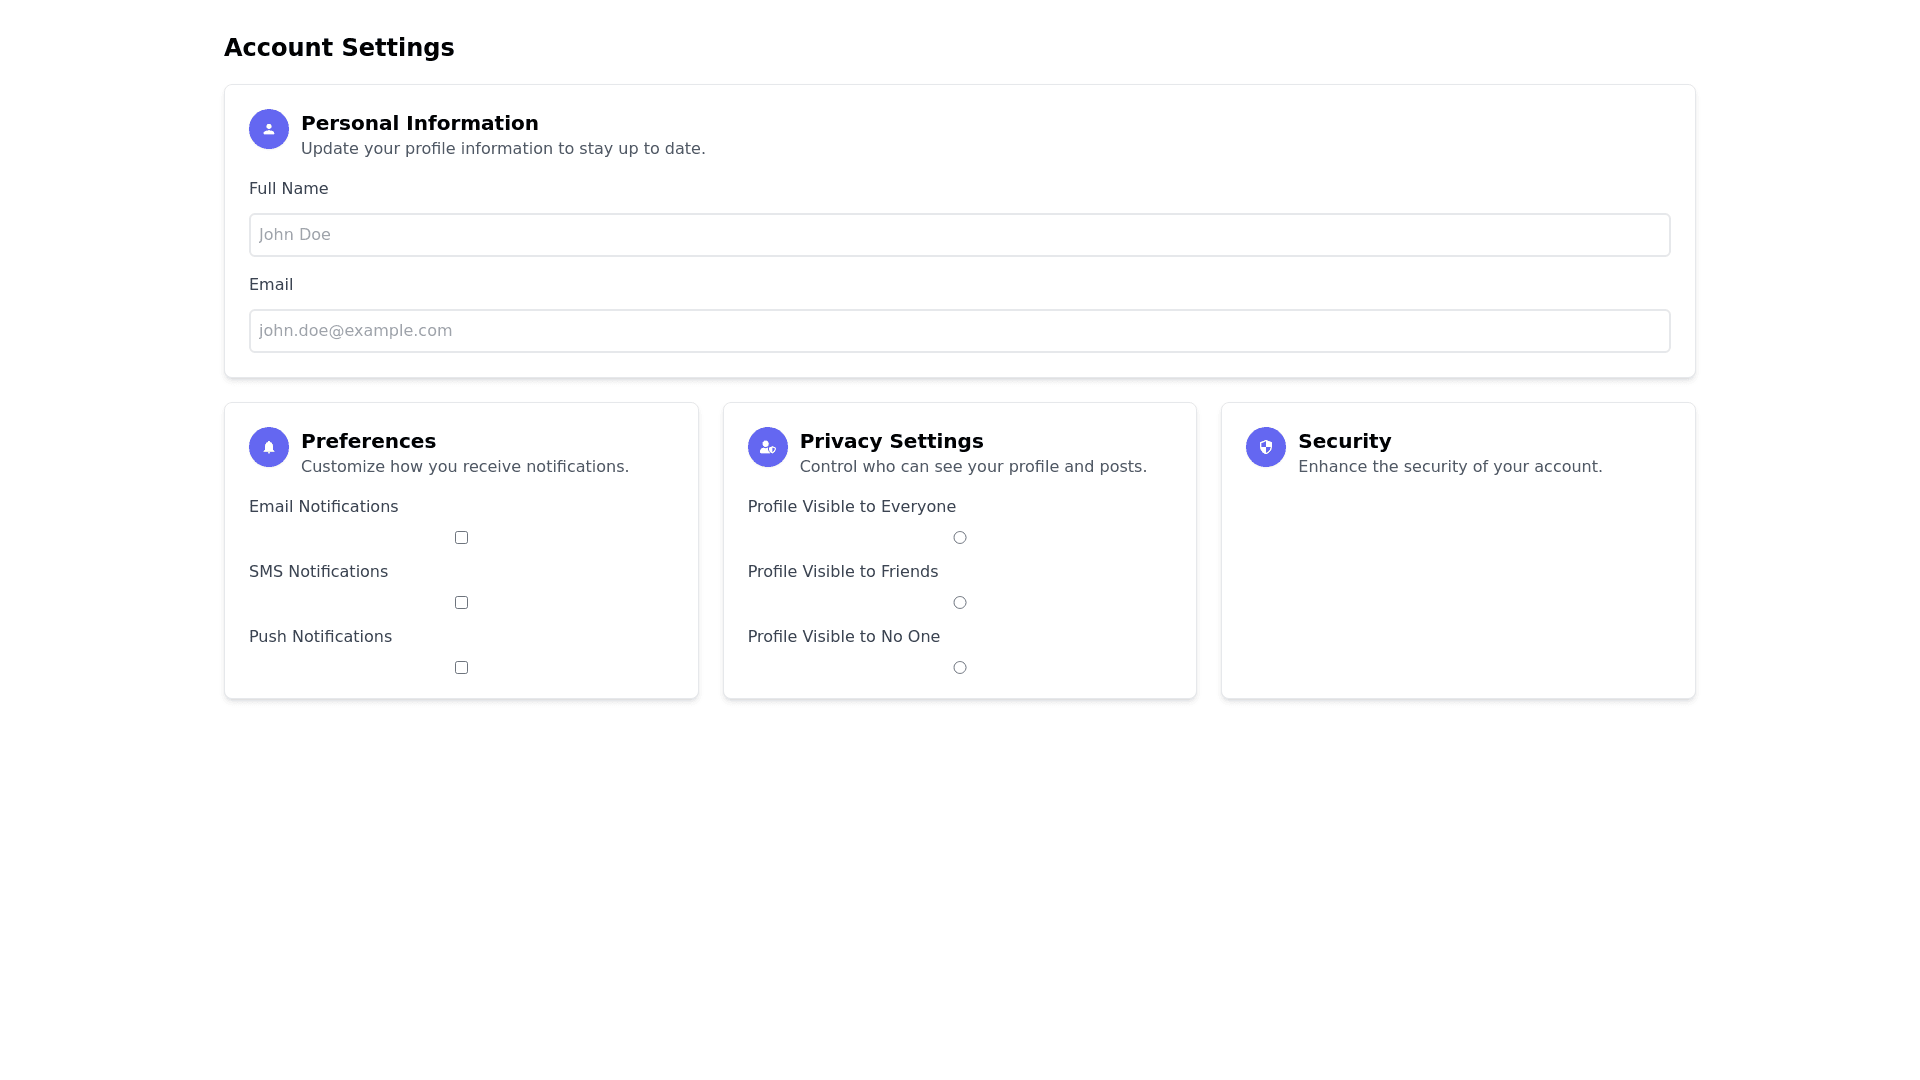Click the Preferences section heading
Screen dimensions: 1920x1080
point(368,441)
